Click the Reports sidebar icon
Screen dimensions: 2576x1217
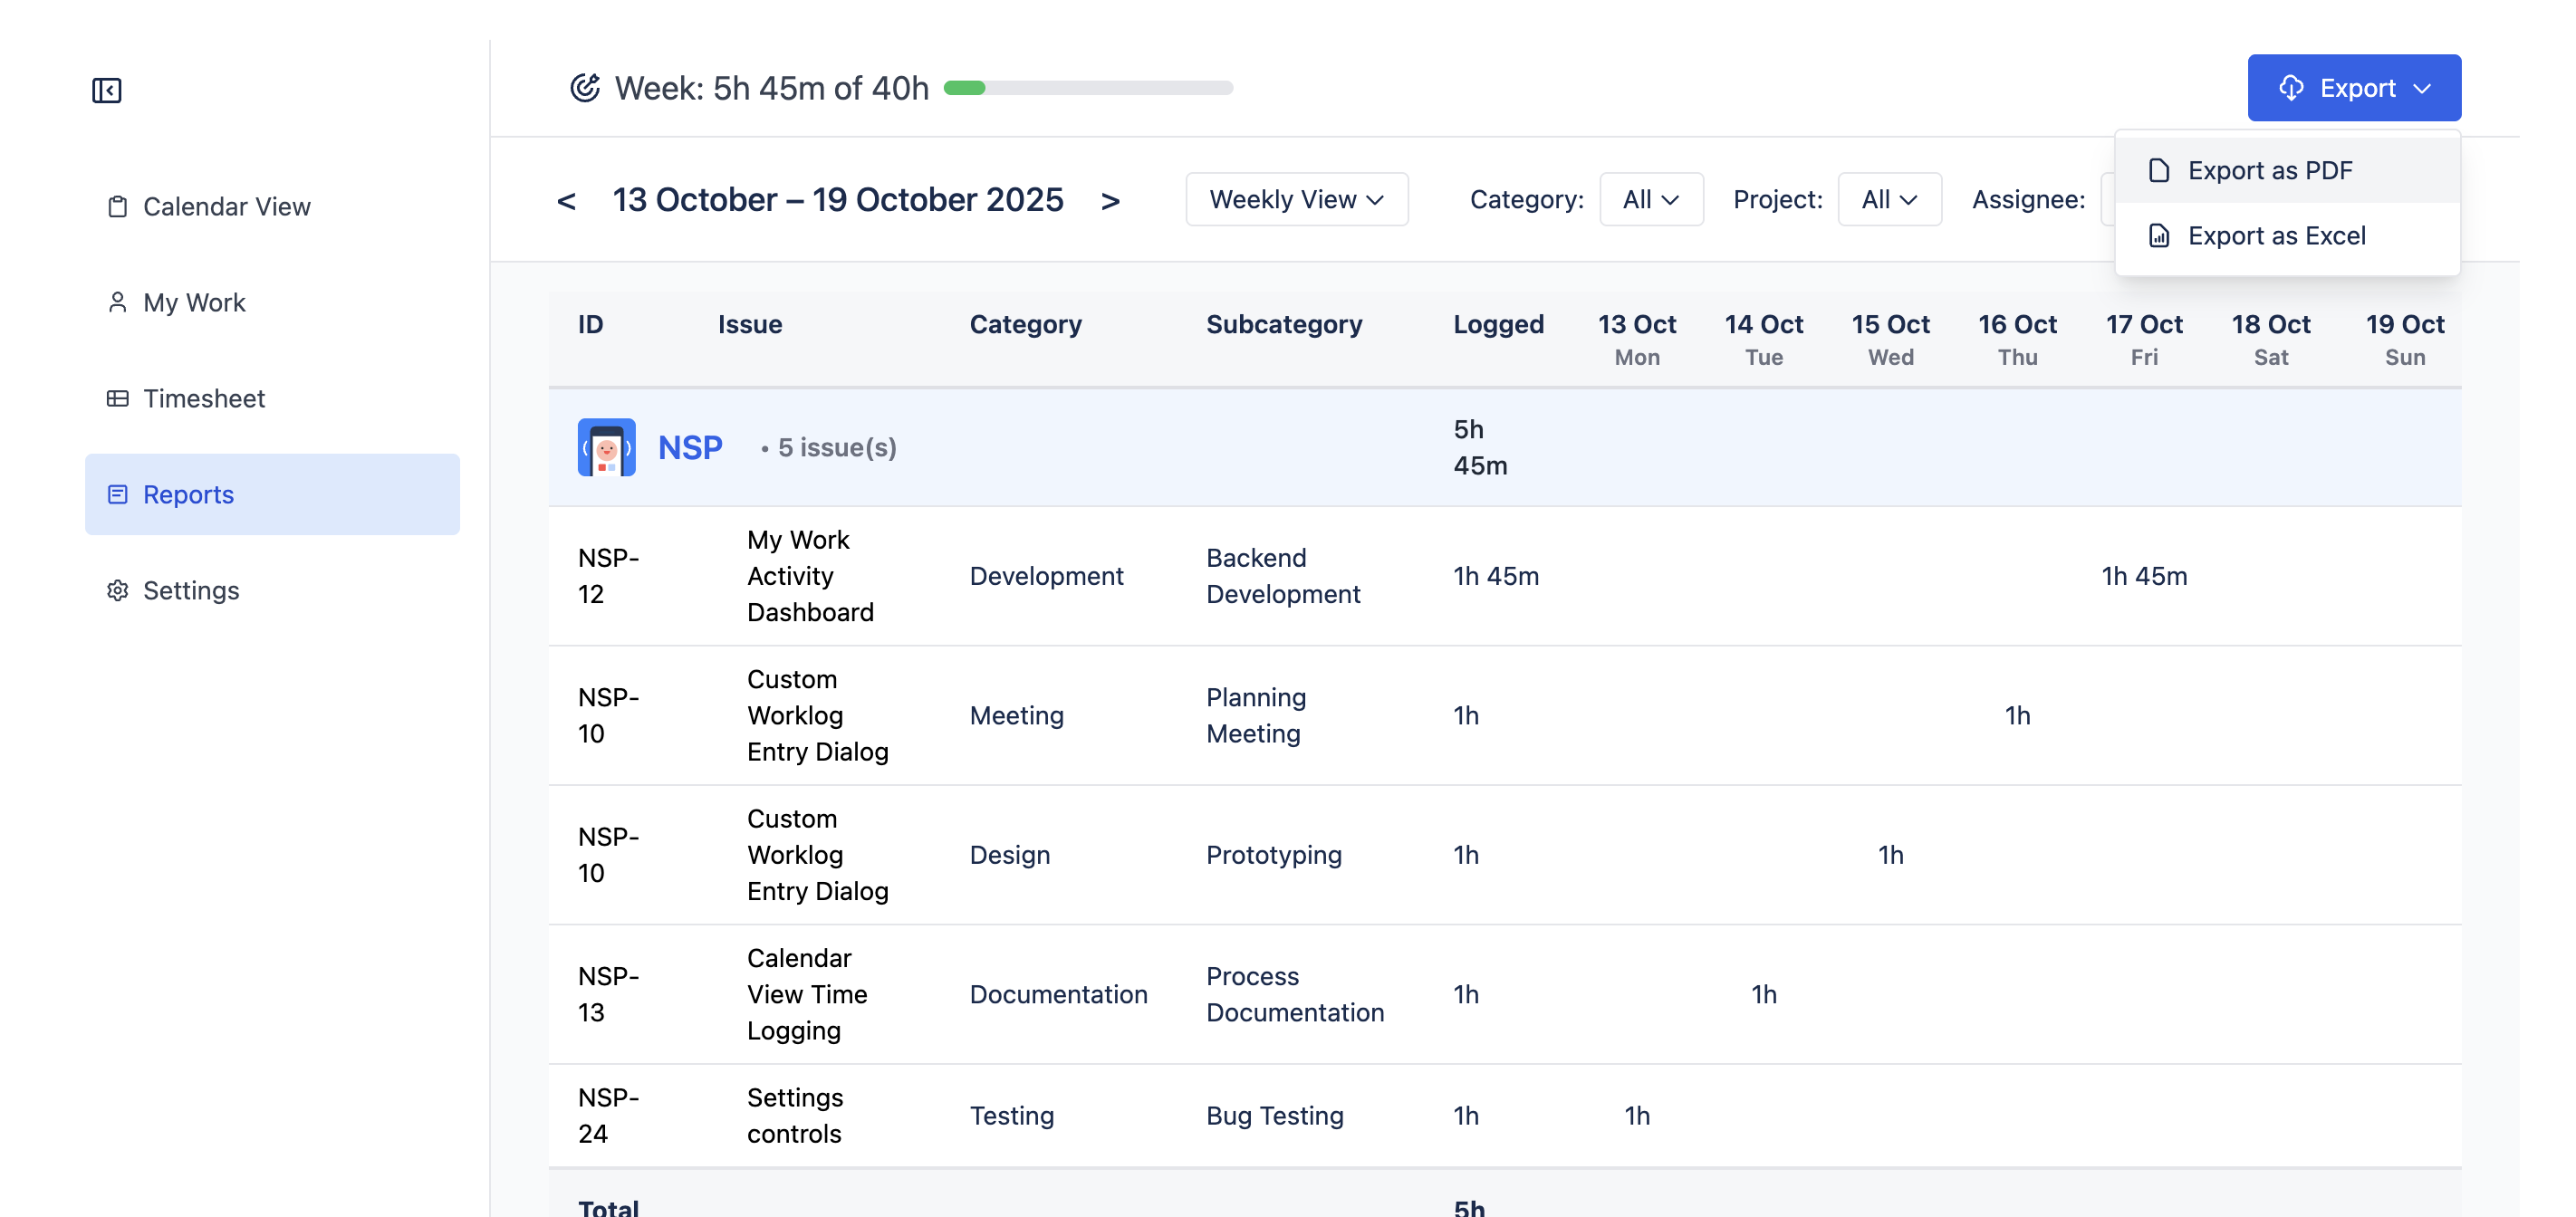[117, 494]
